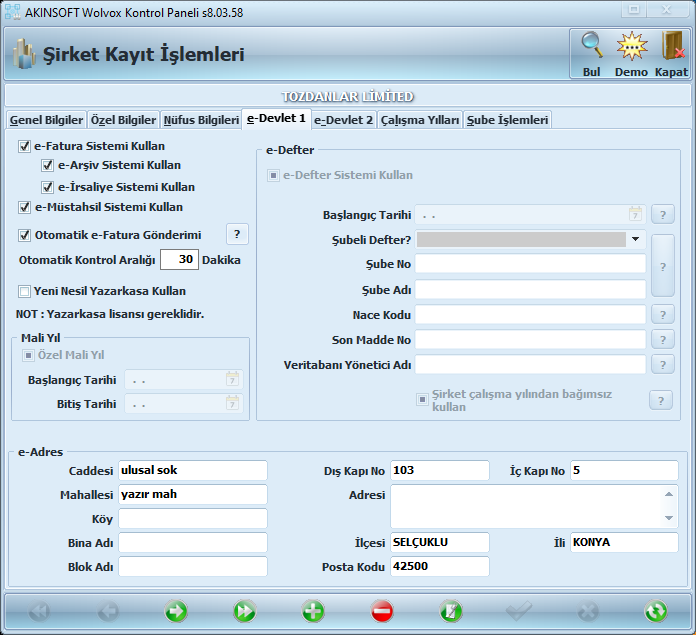Click the Köy input field
The height and width of the screenshot is (635, 696).
[193, 518]
